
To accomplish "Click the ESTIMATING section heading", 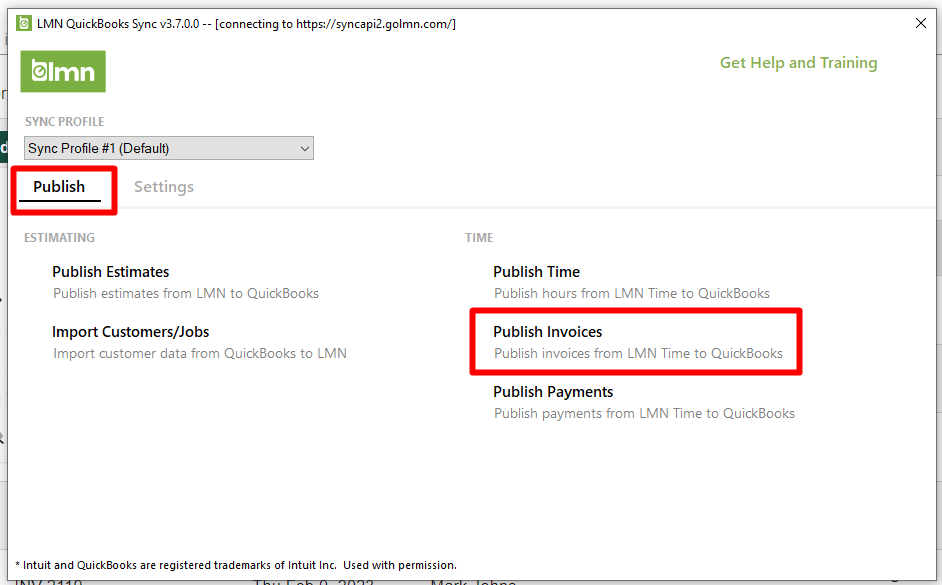I will 59,238.
